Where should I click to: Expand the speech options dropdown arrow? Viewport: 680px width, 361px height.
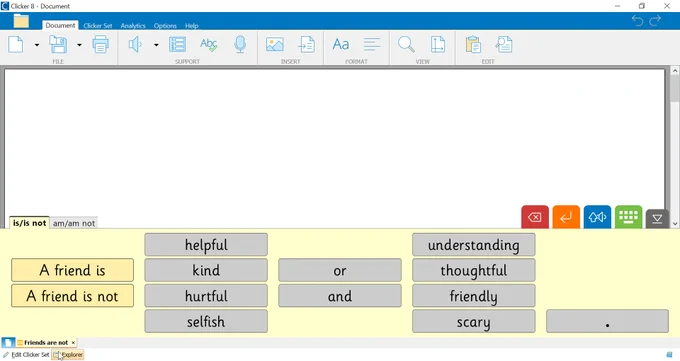156,45
